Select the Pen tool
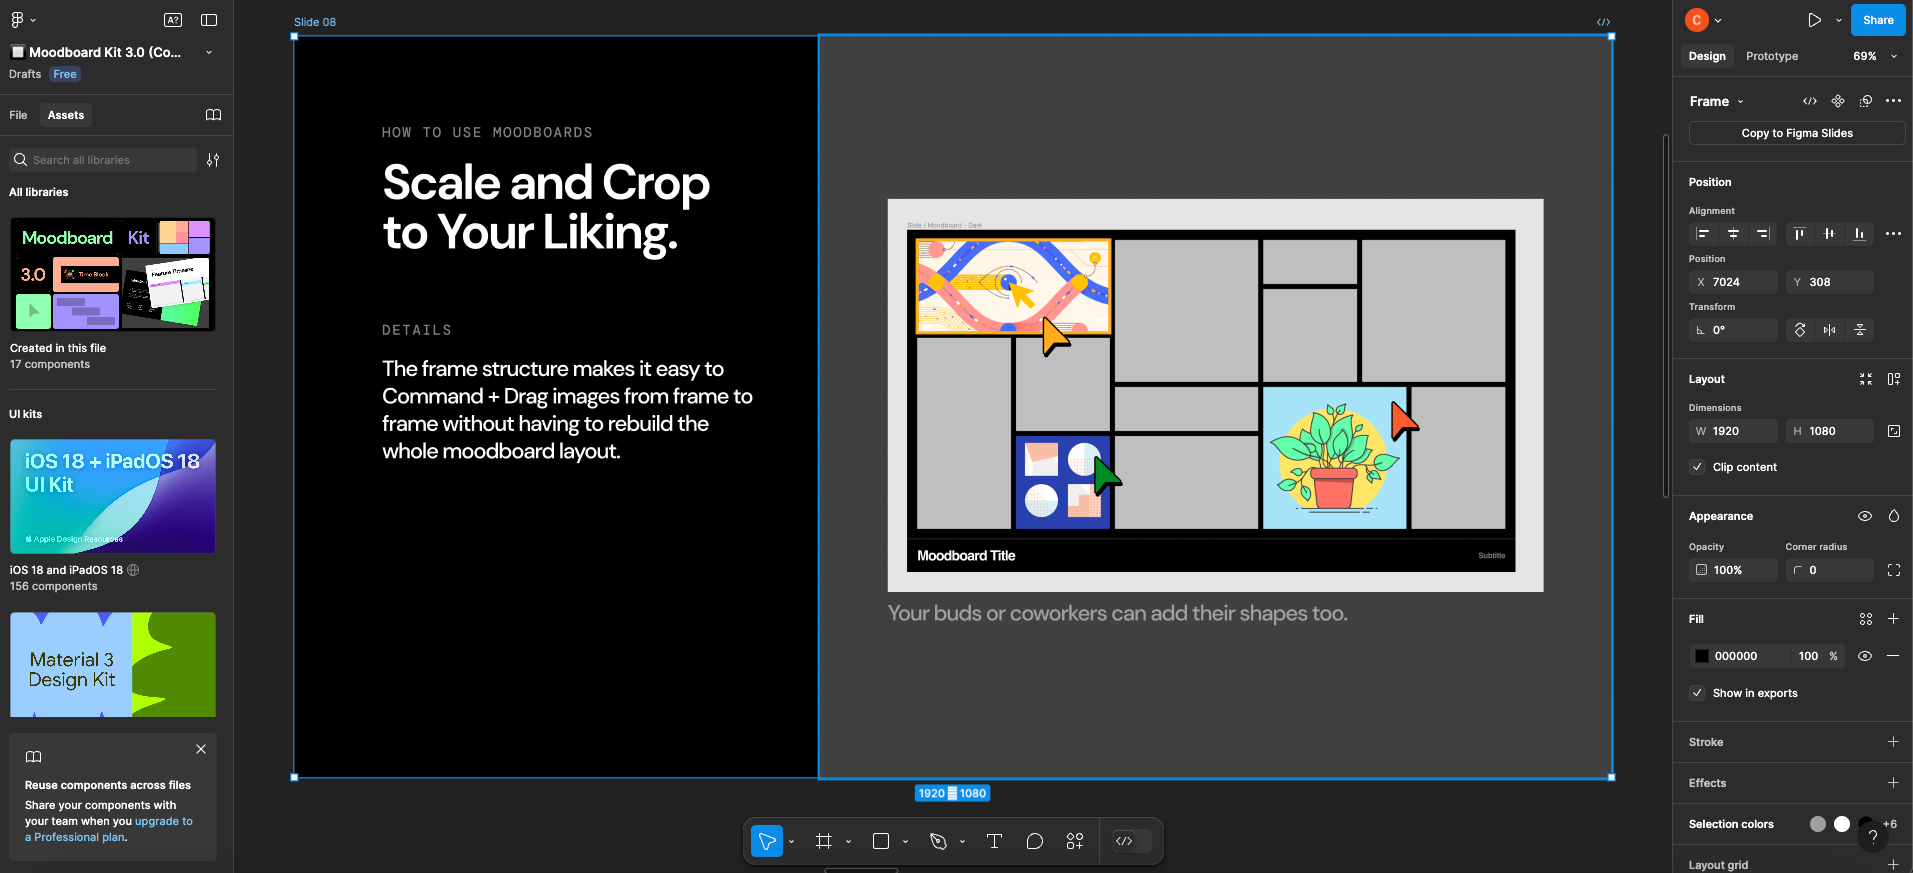1913x873 pixels. 938,841
